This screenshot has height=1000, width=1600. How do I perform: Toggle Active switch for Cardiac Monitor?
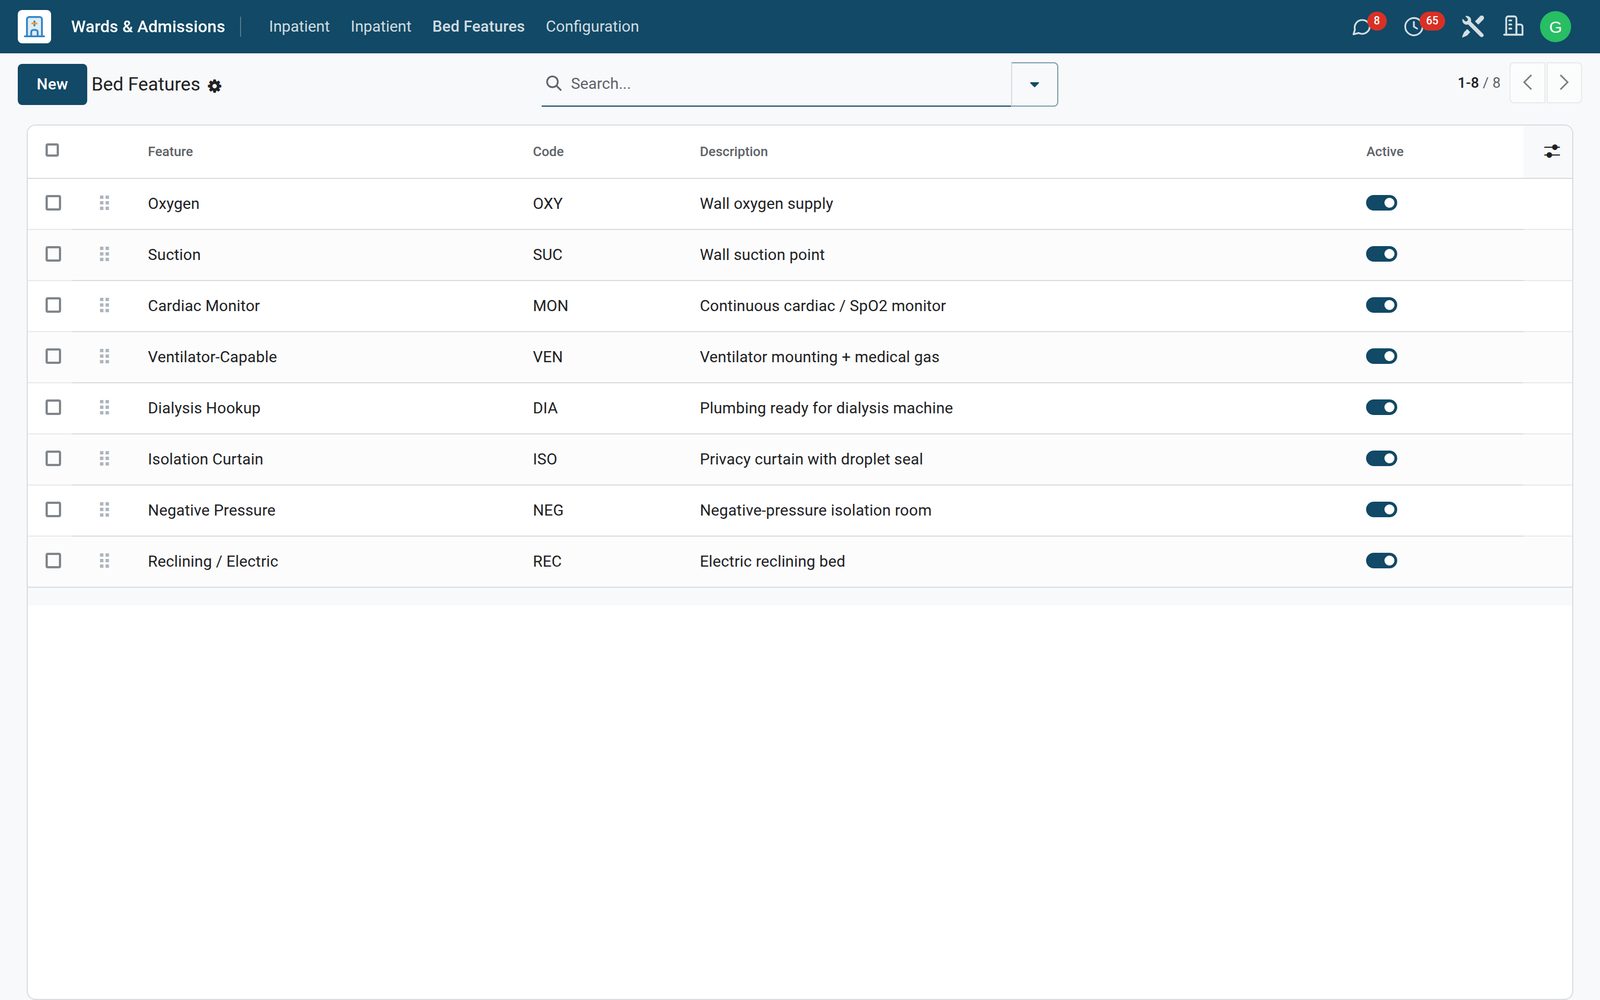tap(1381, 305)
